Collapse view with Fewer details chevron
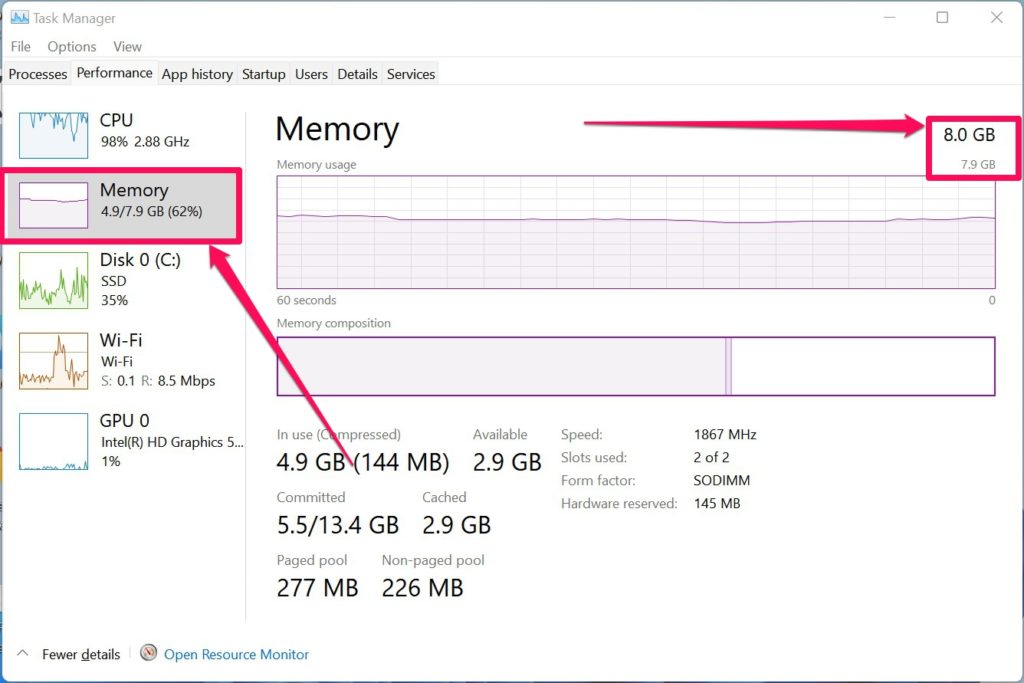1024x683 pixels. pos(23,653)
